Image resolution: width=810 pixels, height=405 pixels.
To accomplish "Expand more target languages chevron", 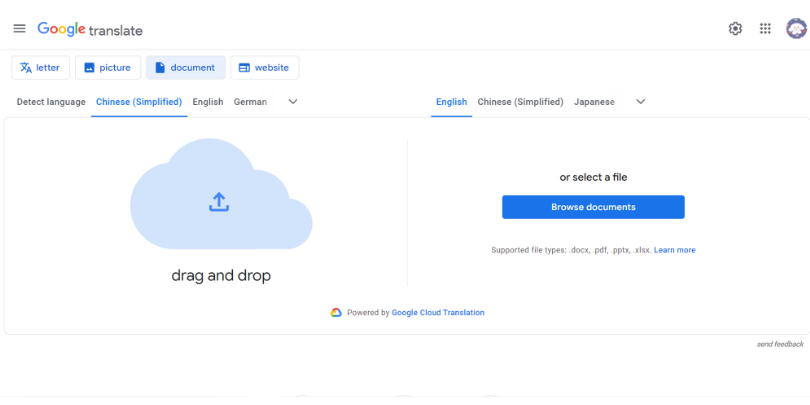I will pos(641,102).
